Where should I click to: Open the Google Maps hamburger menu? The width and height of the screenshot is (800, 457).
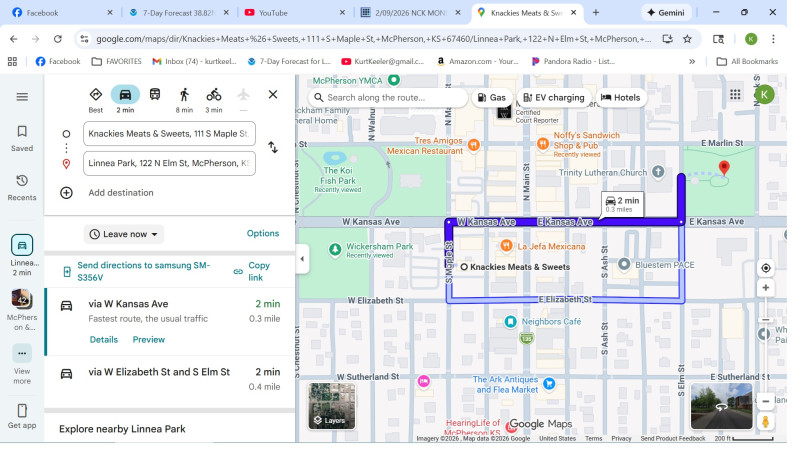pyautogui.click(x=22, y=97)
